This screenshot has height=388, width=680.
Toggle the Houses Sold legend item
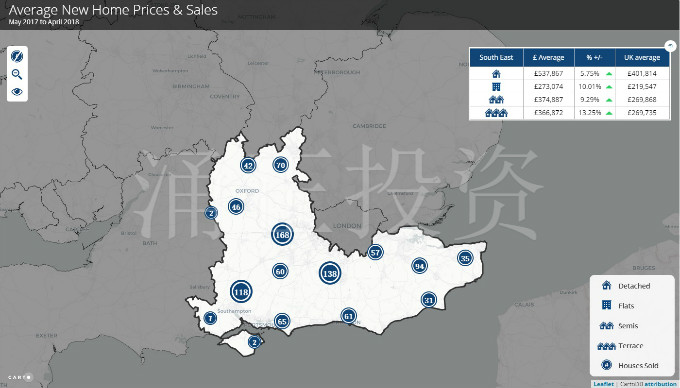coord(630,365)
